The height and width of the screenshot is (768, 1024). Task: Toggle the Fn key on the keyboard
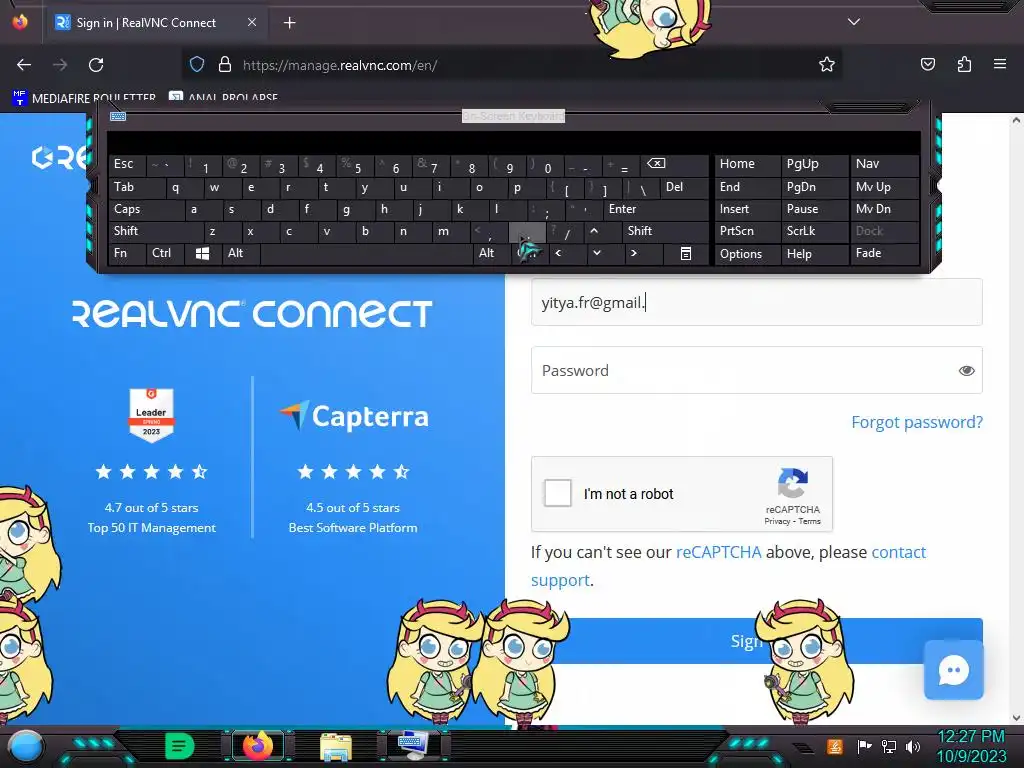pyautogui.click(x=127, y=253)
